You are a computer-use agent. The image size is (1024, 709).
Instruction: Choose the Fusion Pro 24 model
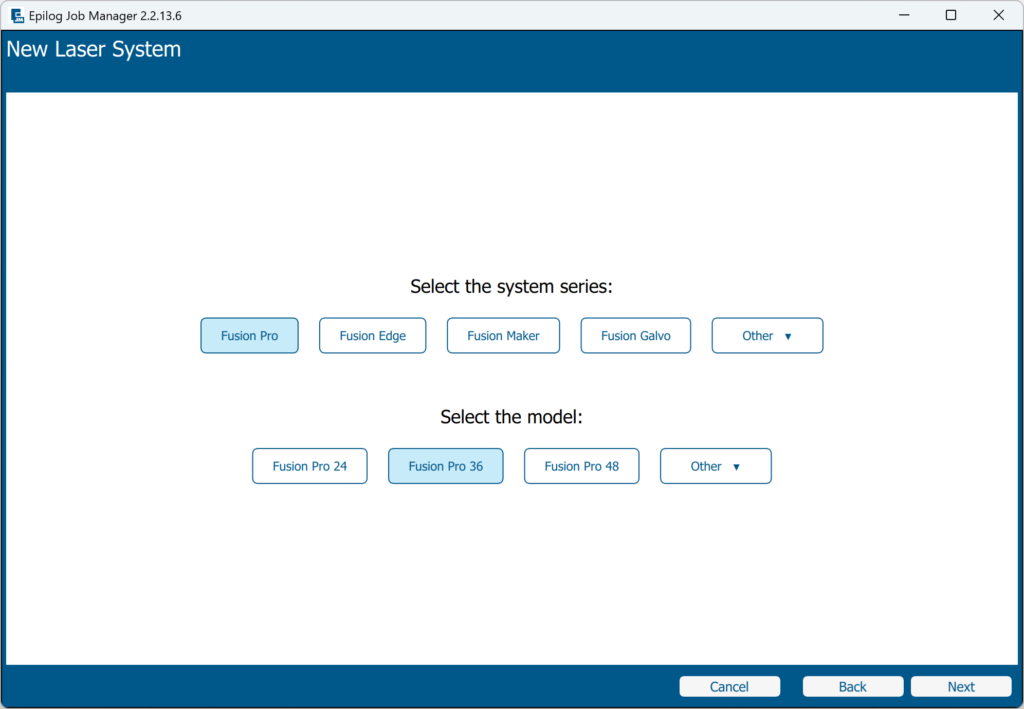tap(310, 466)
